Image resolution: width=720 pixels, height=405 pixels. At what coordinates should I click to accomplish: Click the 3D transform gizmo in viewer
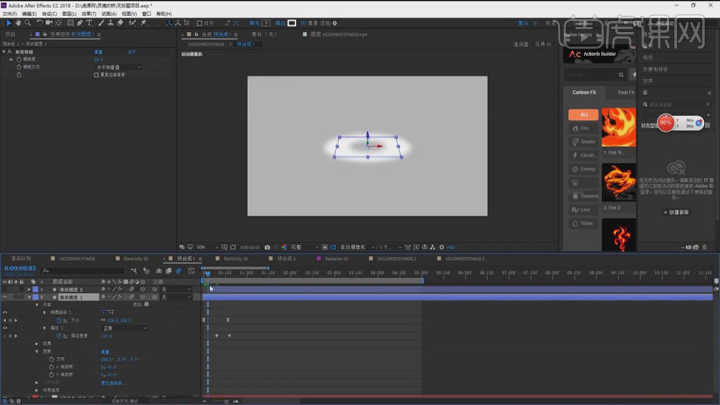coord(368,146)
